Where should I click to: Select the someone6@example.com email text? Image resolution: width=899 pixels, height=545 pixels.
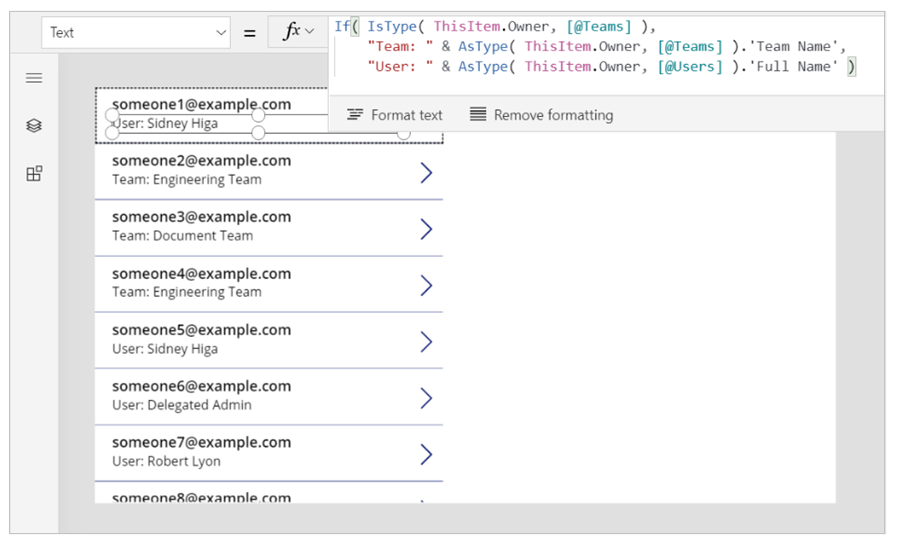click(201, 386)
